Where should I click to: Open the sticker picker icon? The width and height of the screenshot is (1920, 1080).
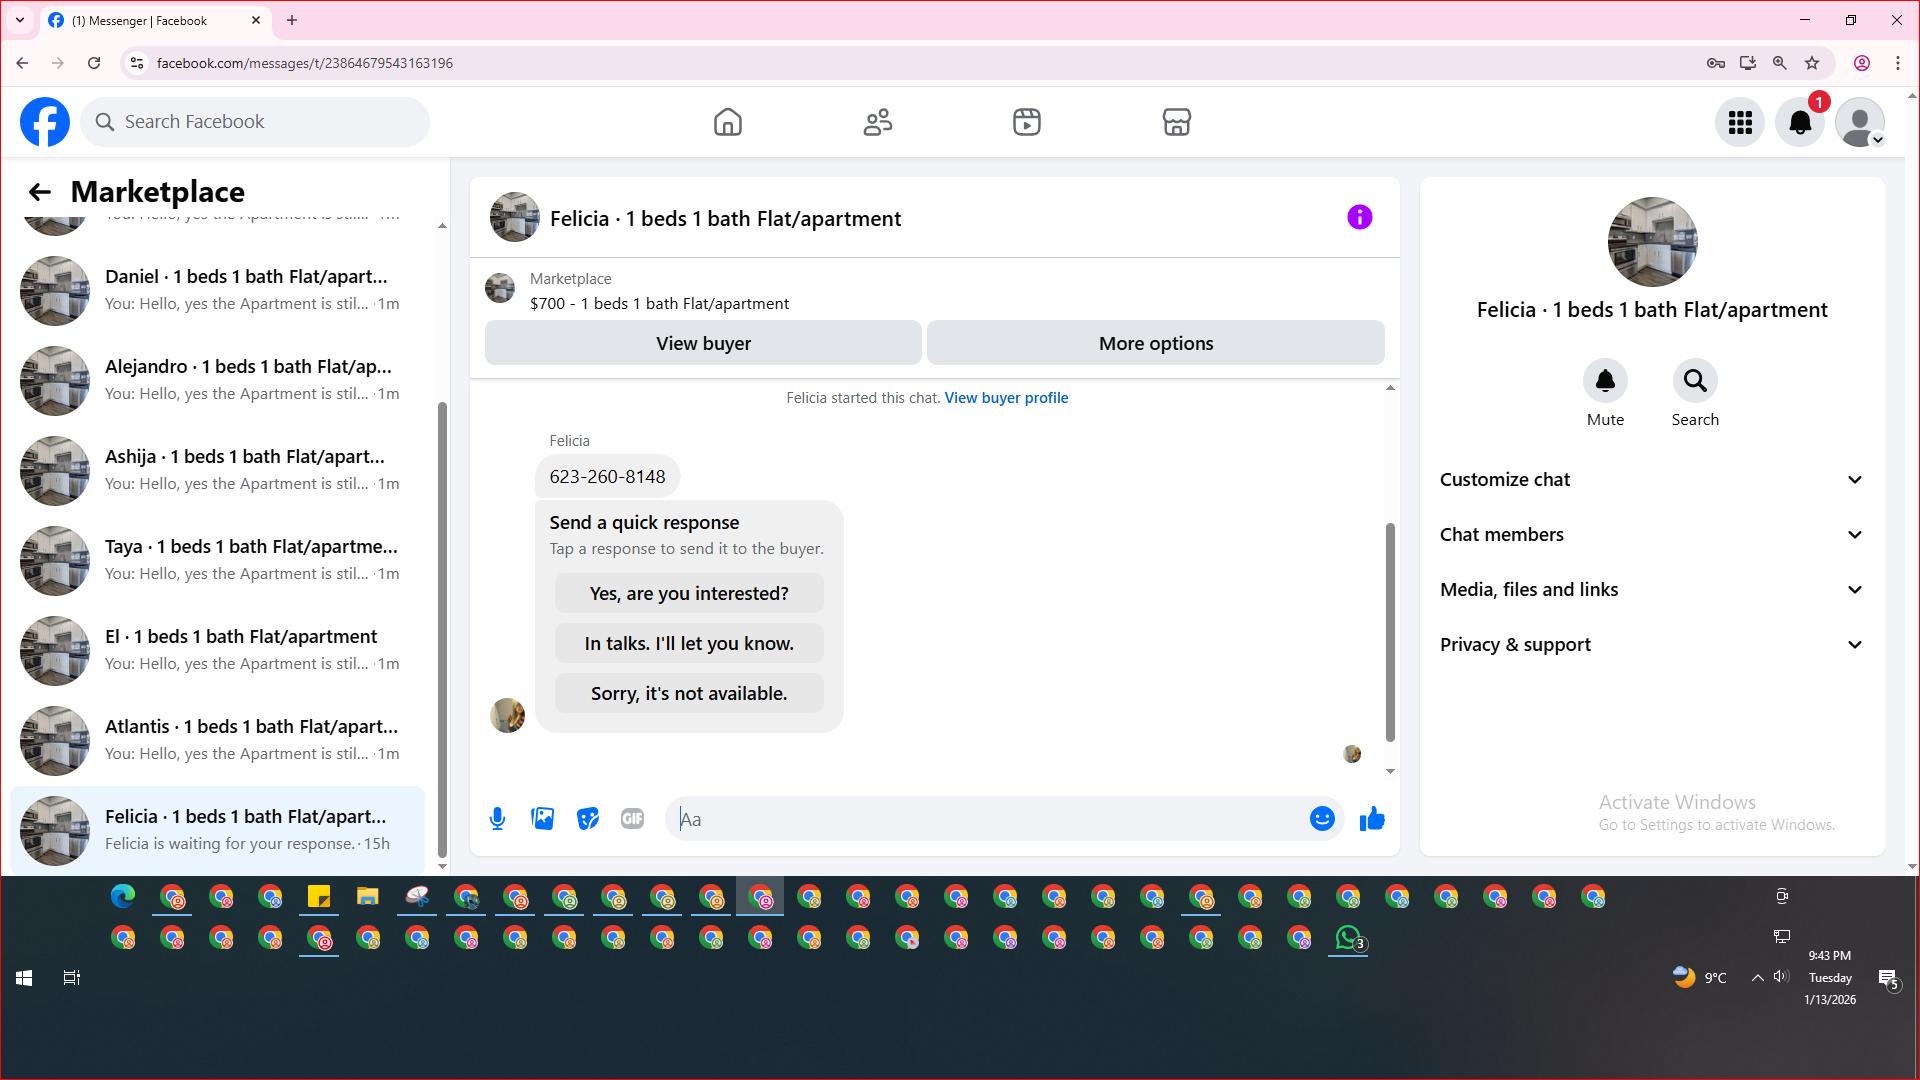[x=587, y=819]
